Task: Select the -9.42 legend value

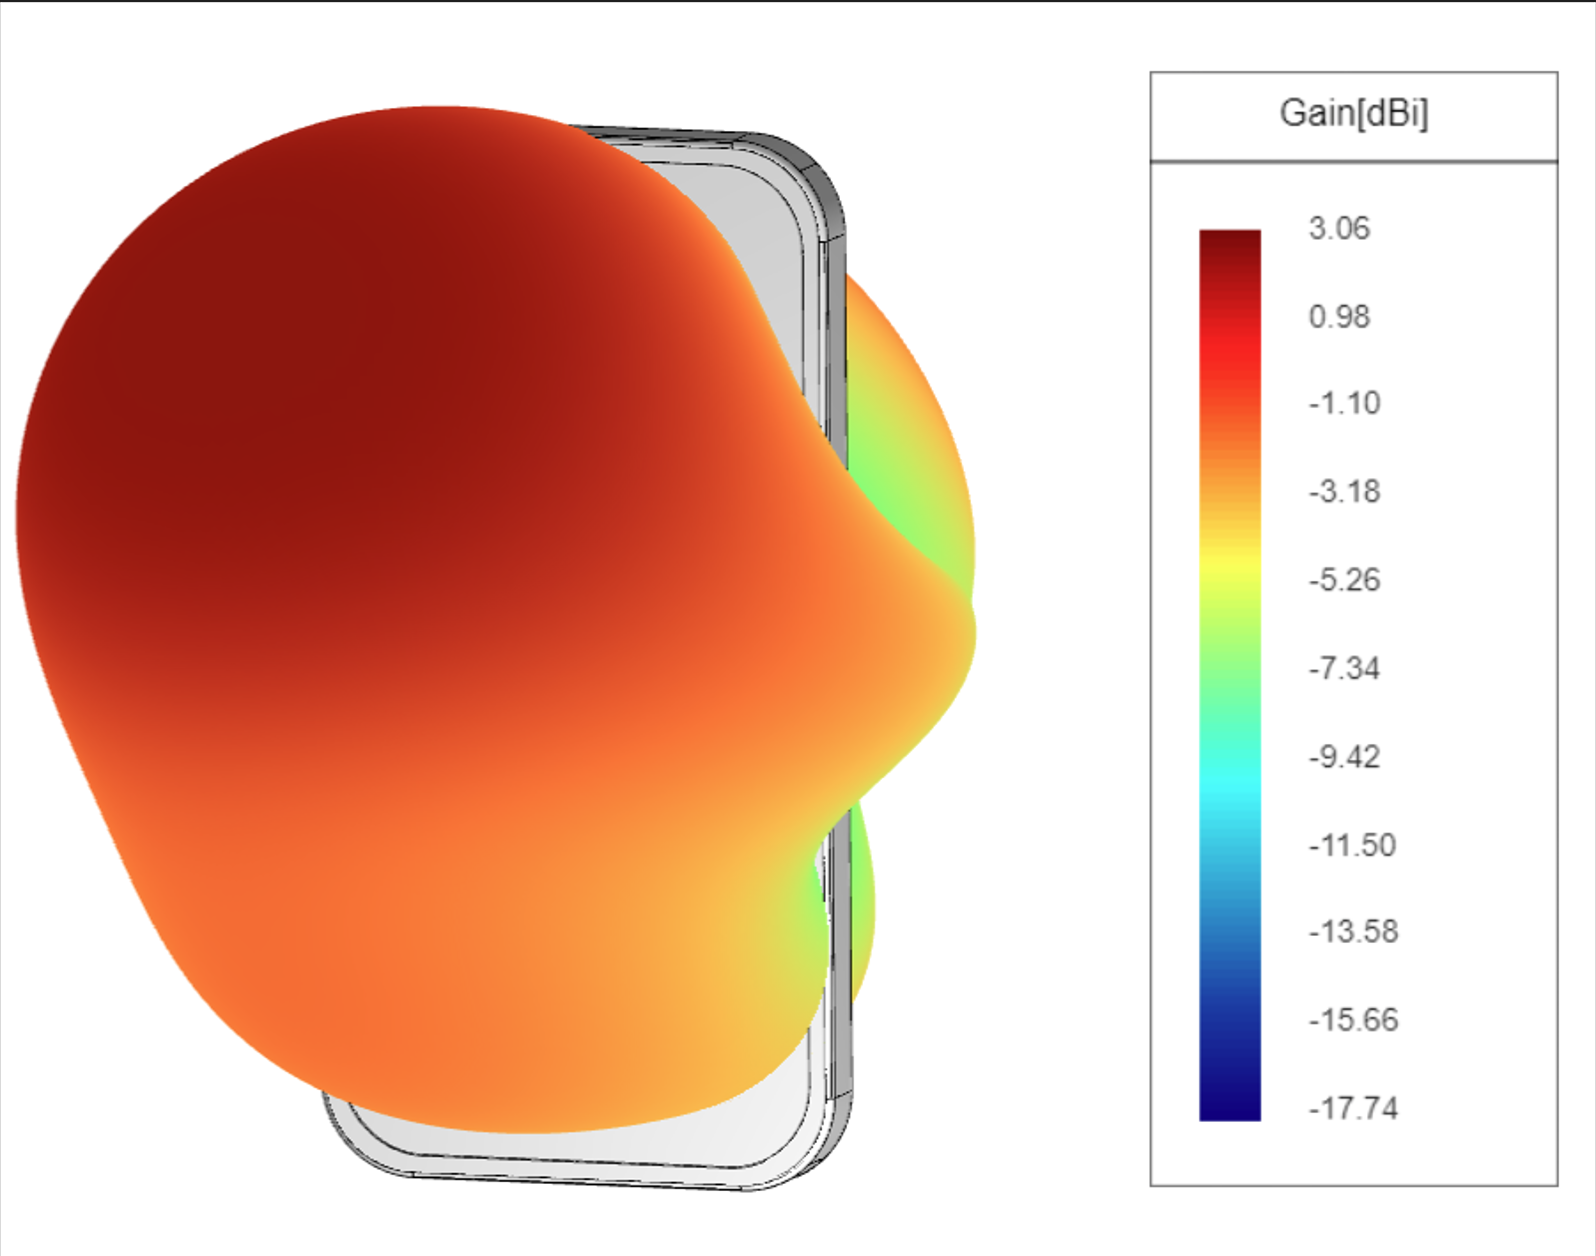Action: [x=1344, y=757]
